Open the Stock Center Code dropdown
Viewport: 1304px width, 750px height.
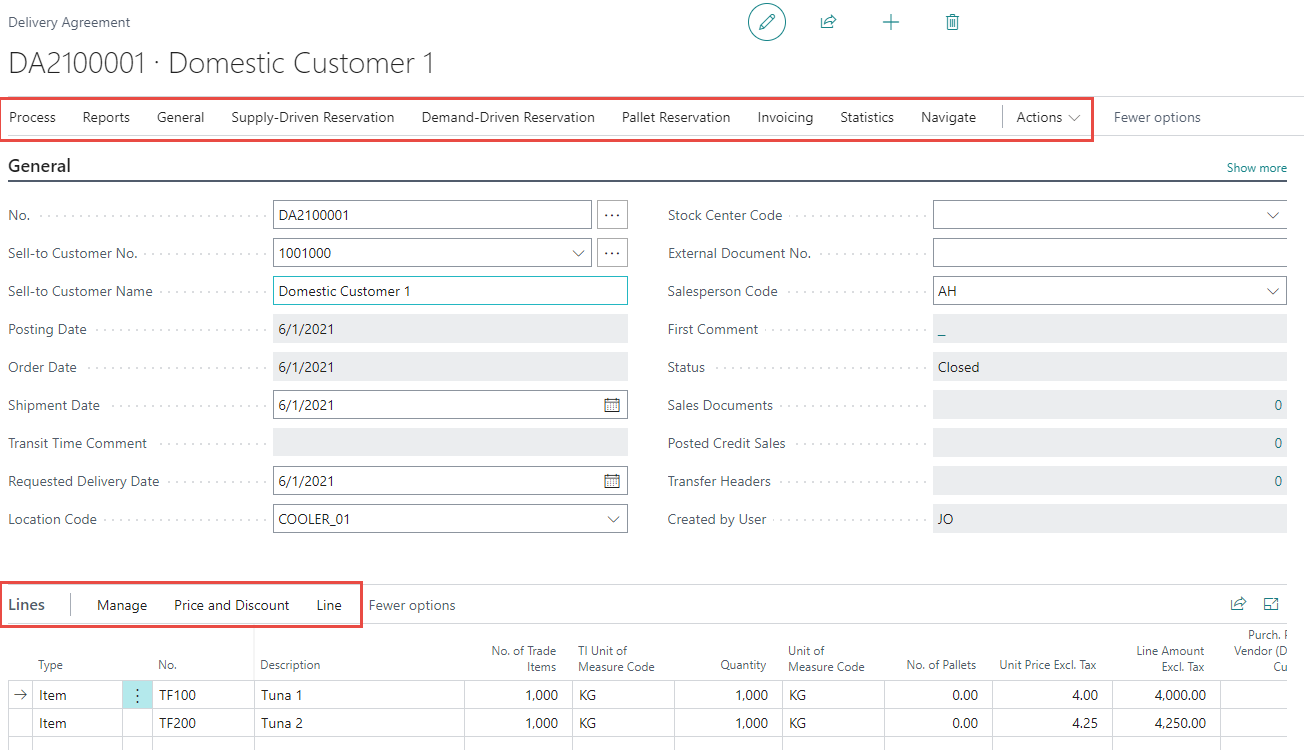click(x=1273, y=215)
